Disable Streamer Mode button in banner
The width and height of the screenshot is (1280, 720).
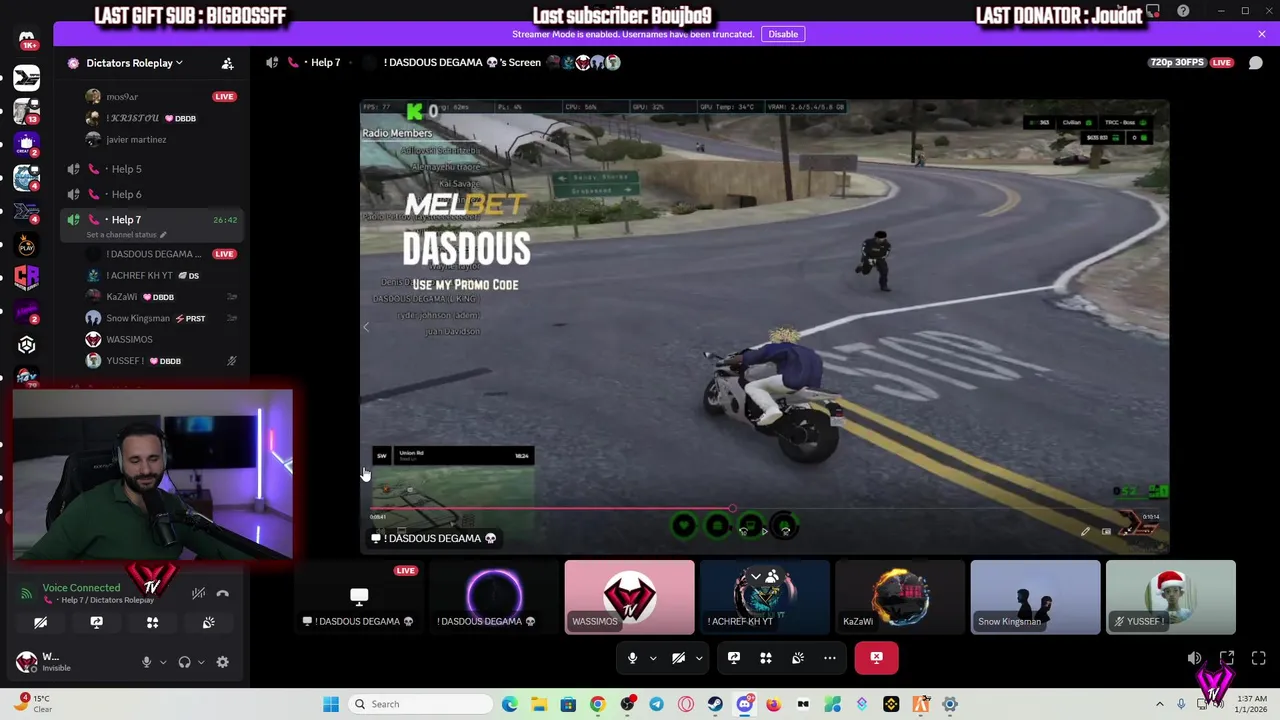pos(783,34)
